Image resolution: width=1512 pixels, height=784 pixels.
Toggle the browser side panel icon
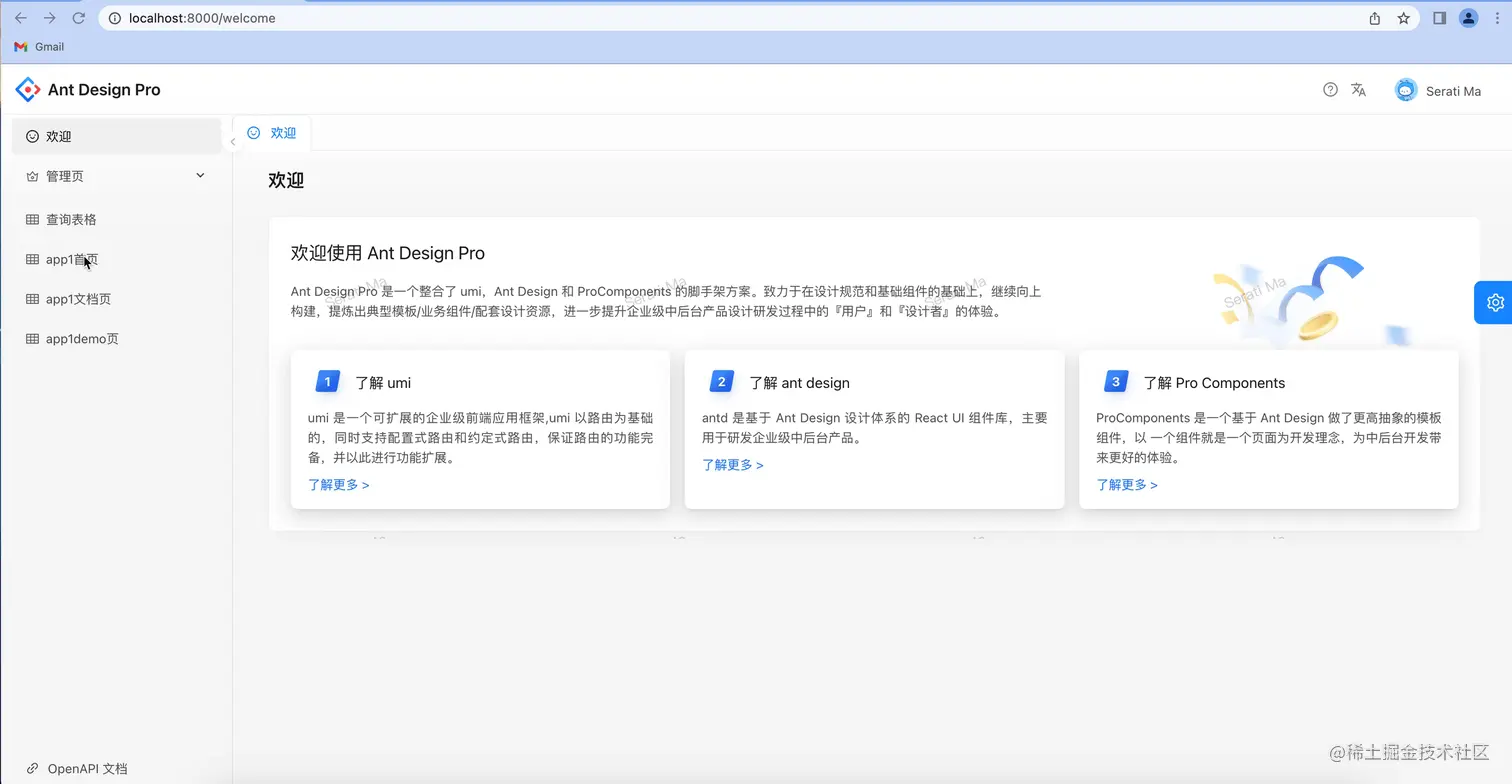point(1440,18)
